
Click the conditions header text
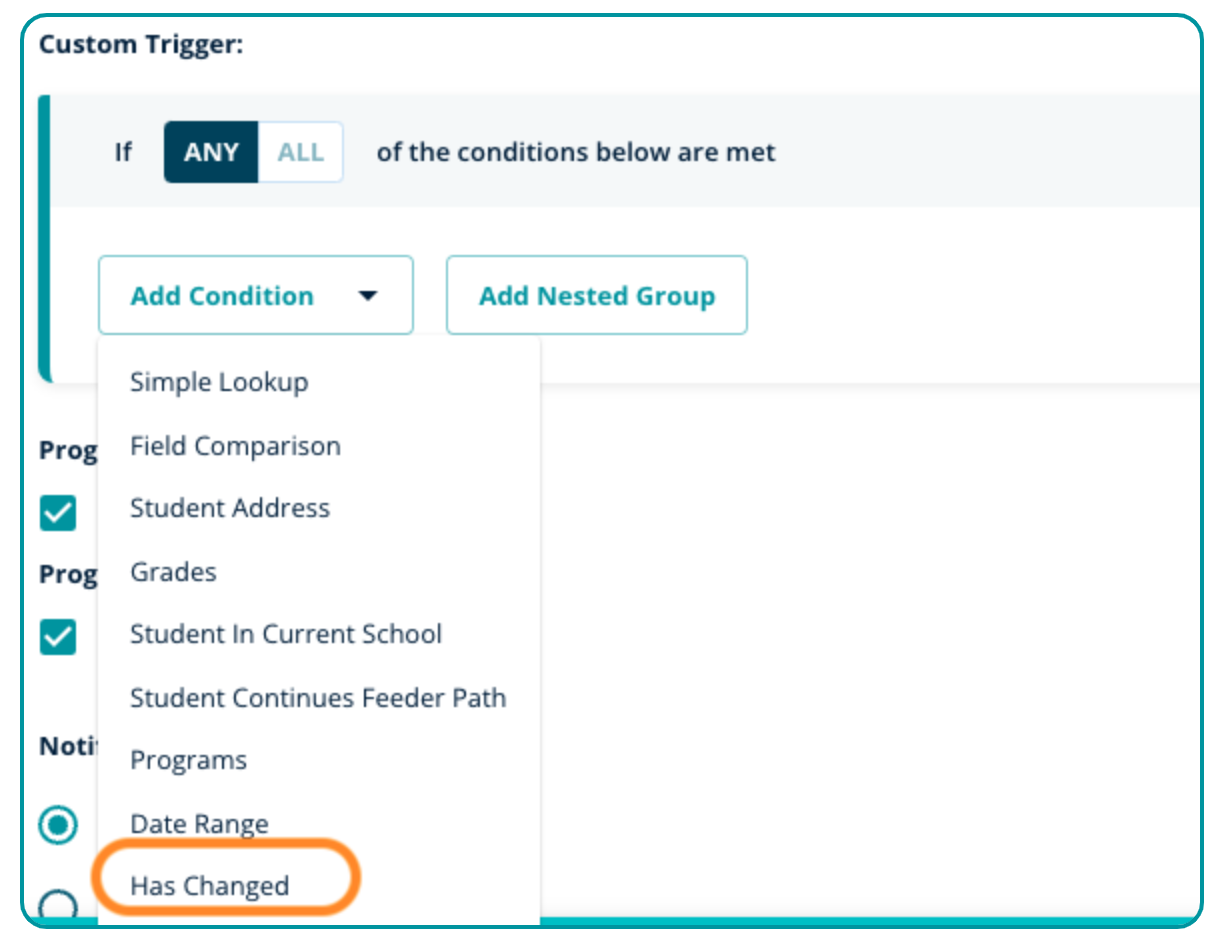coord(576,152)
